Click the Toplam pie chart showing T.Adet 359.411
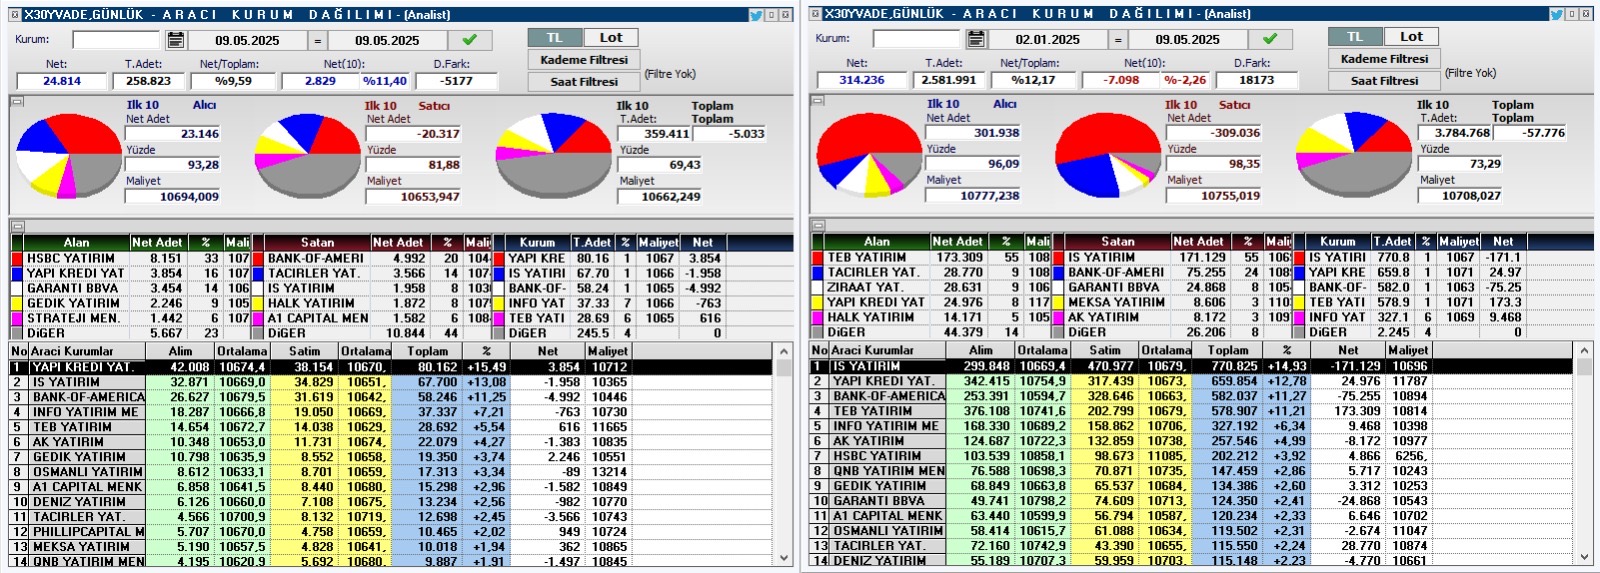 pyautogui.click(x=554, y=156)
